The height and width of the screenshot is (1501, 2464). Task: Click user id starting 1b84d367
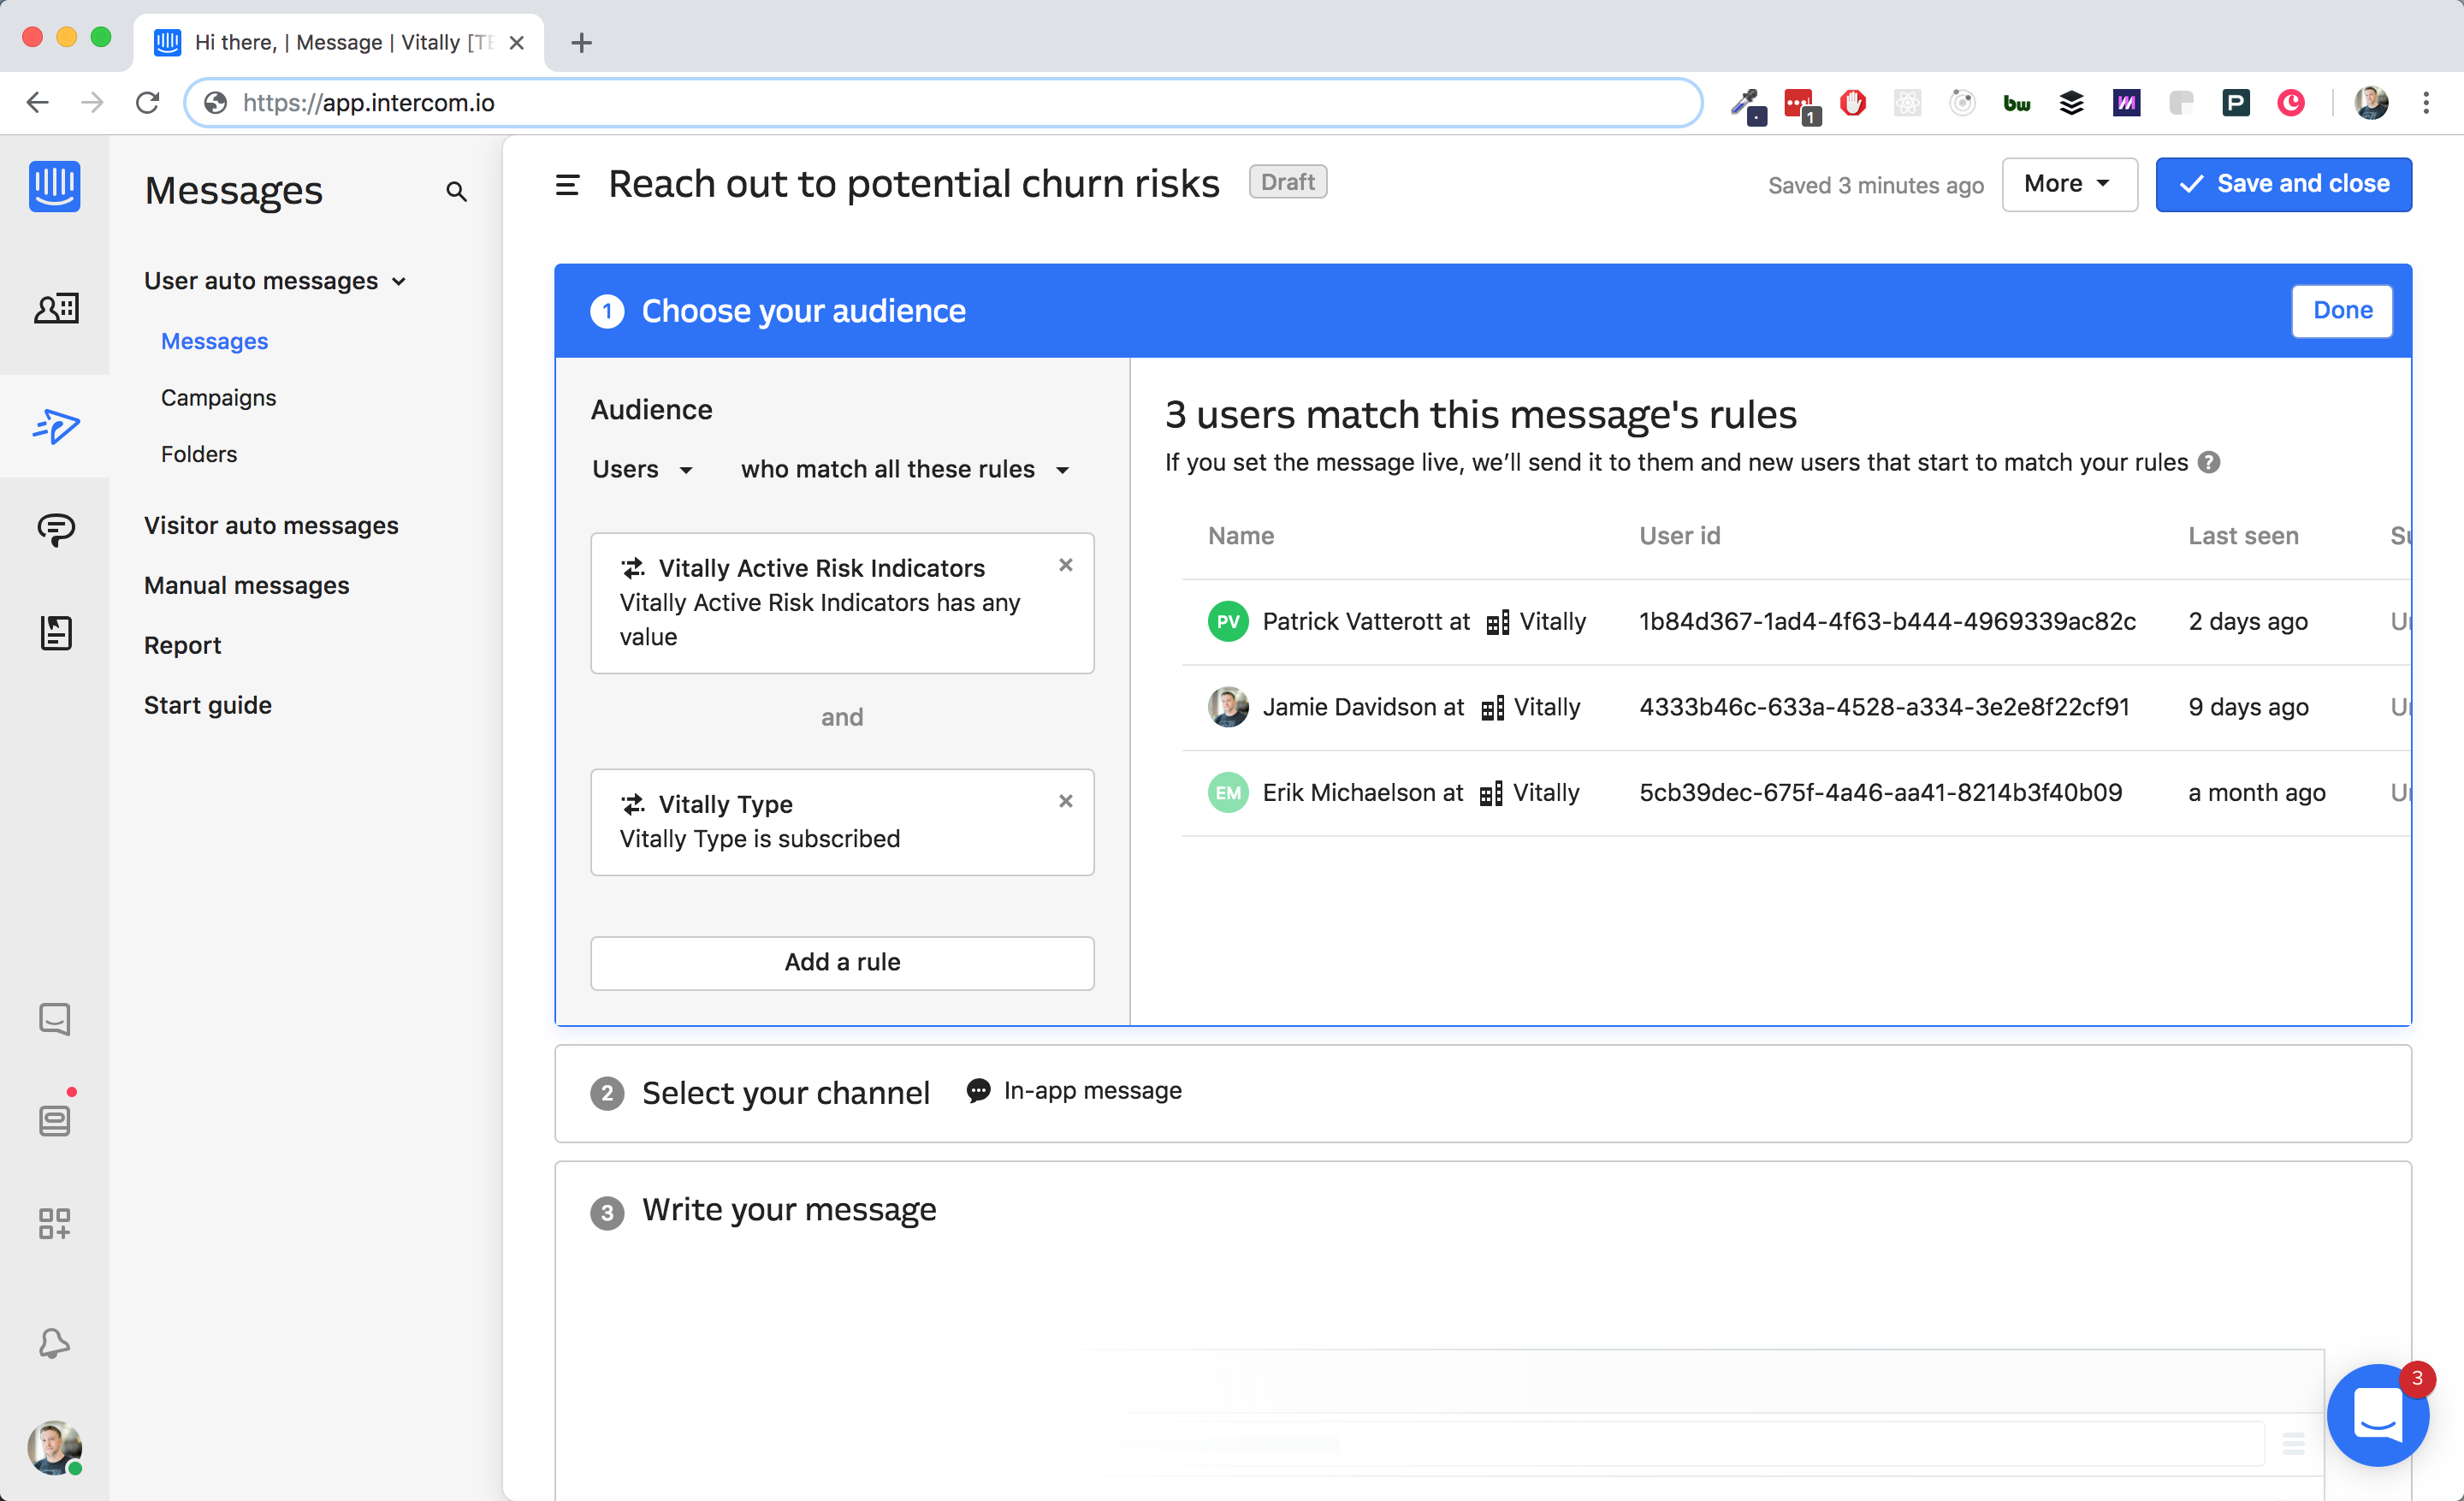[x=1887, y=621]
